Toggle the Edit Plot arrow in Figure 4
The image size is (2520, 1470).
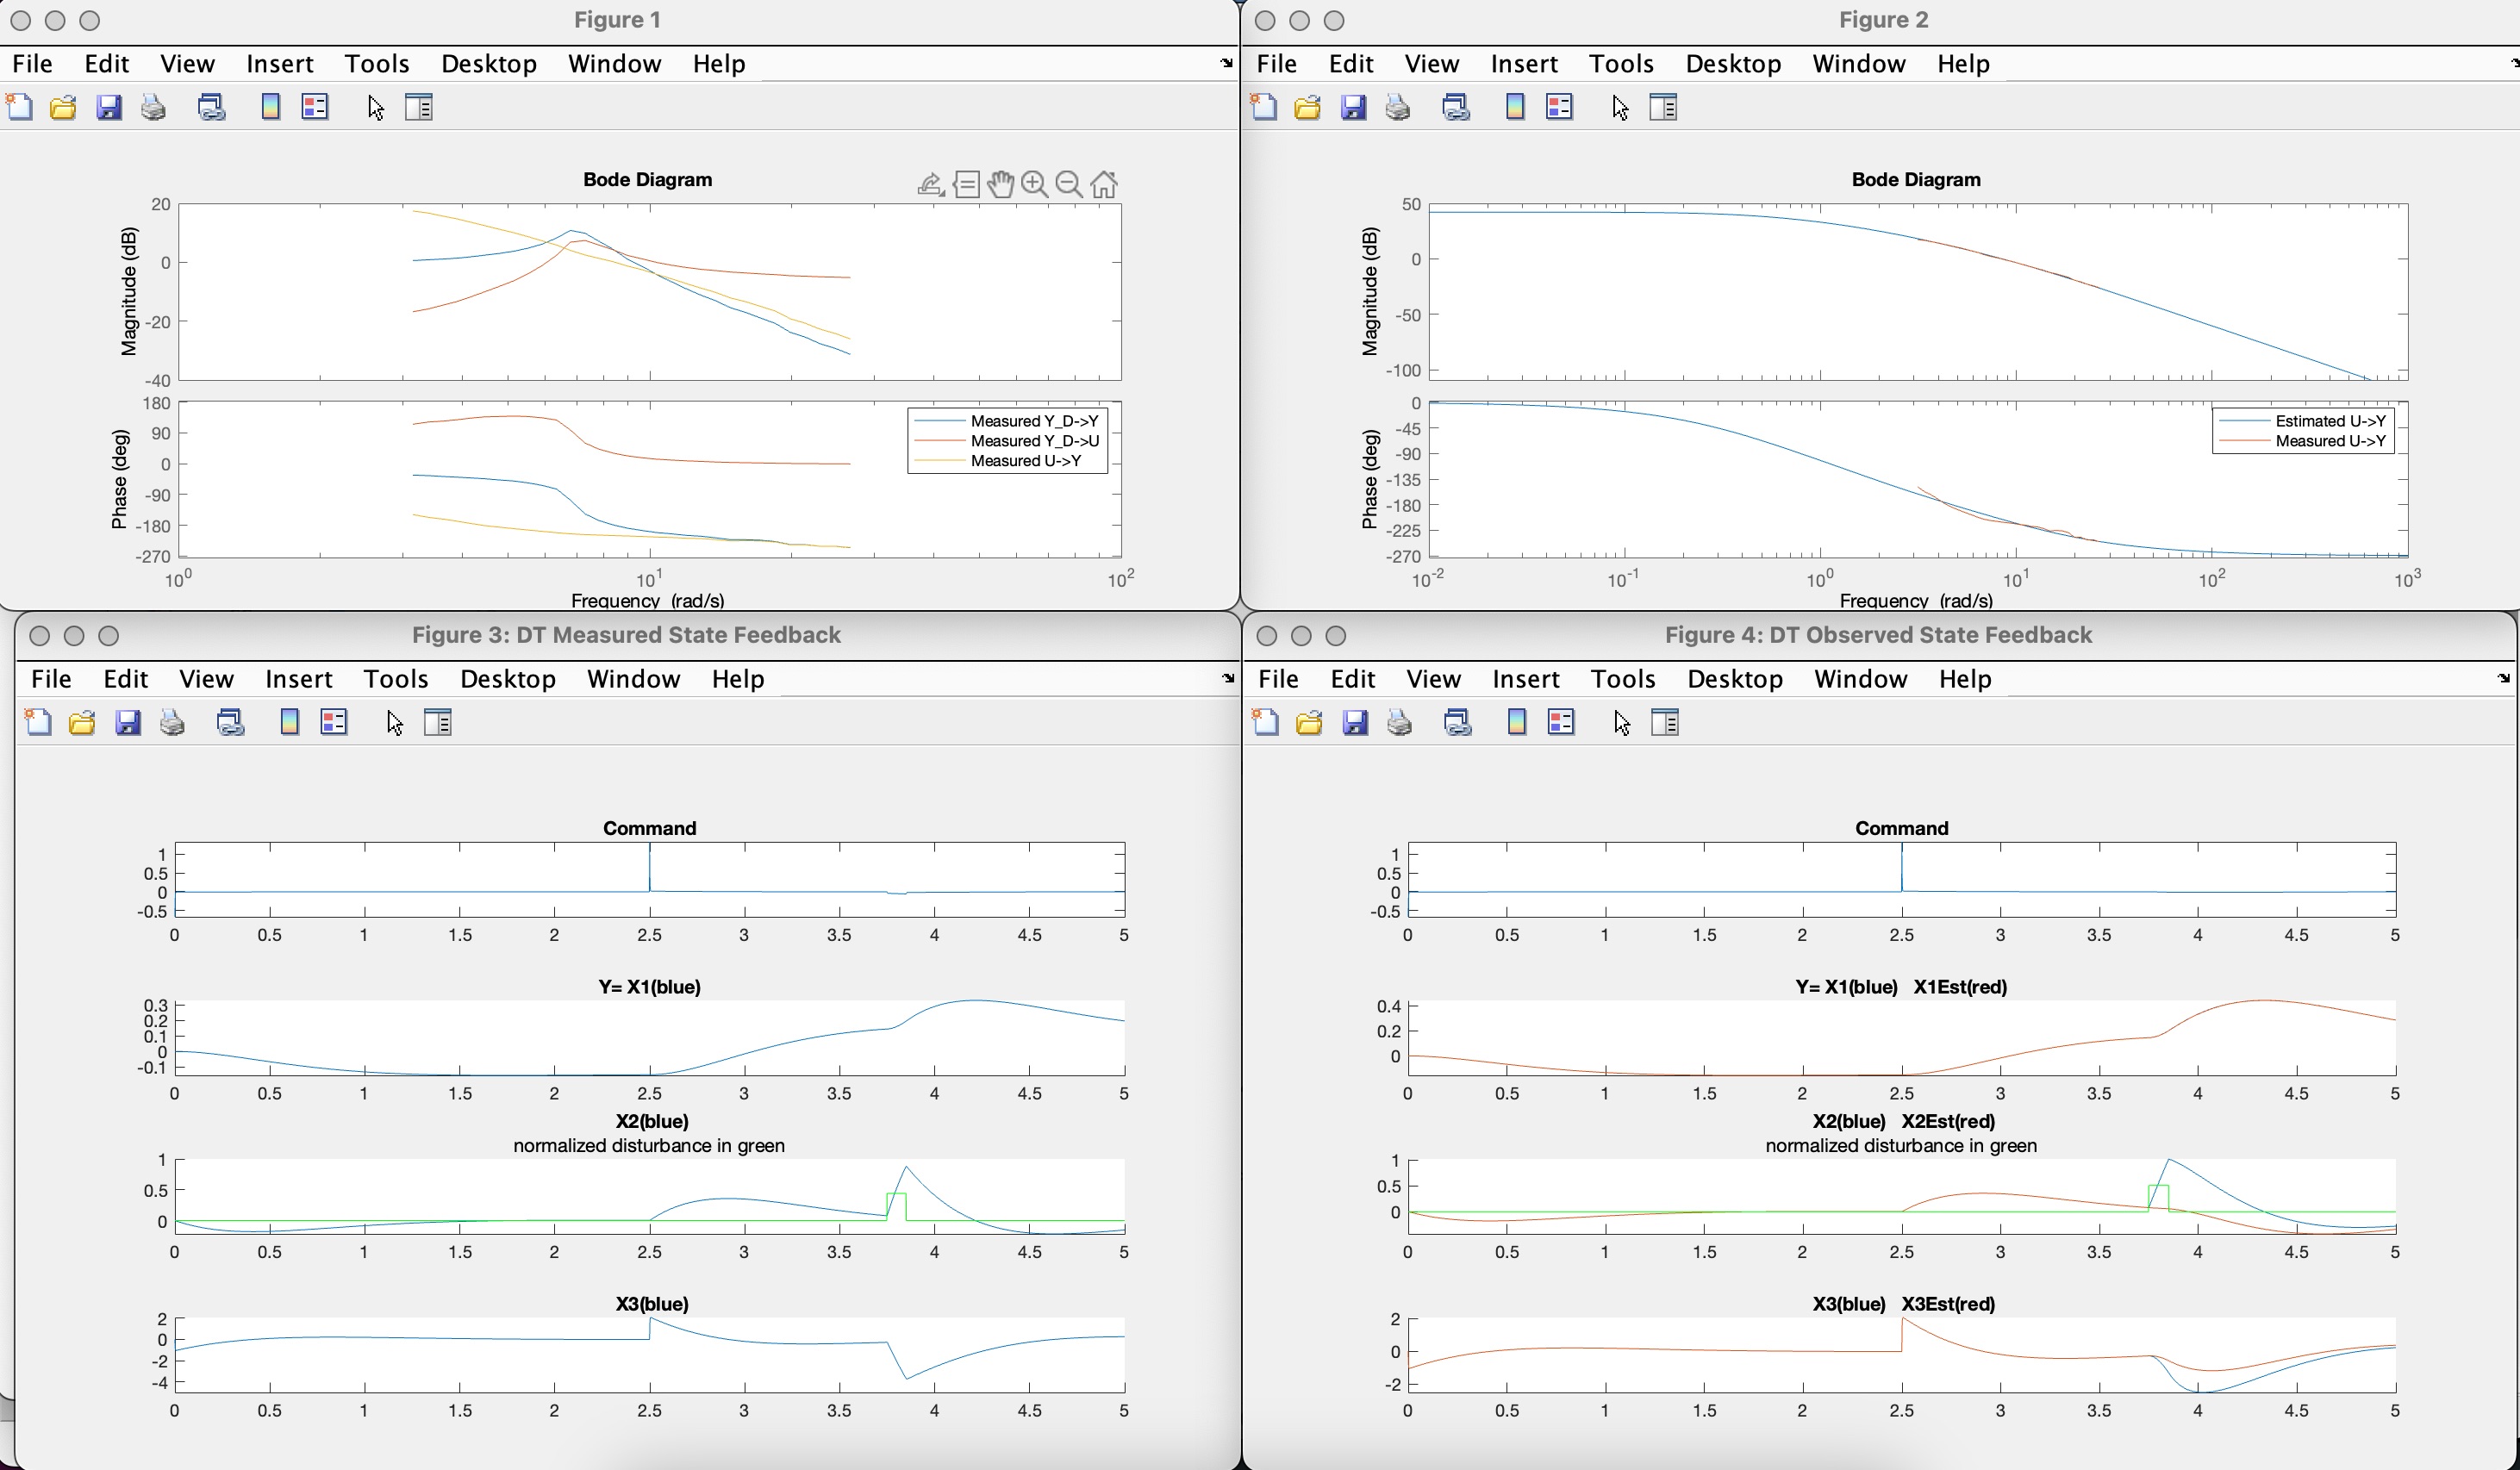1622,722
